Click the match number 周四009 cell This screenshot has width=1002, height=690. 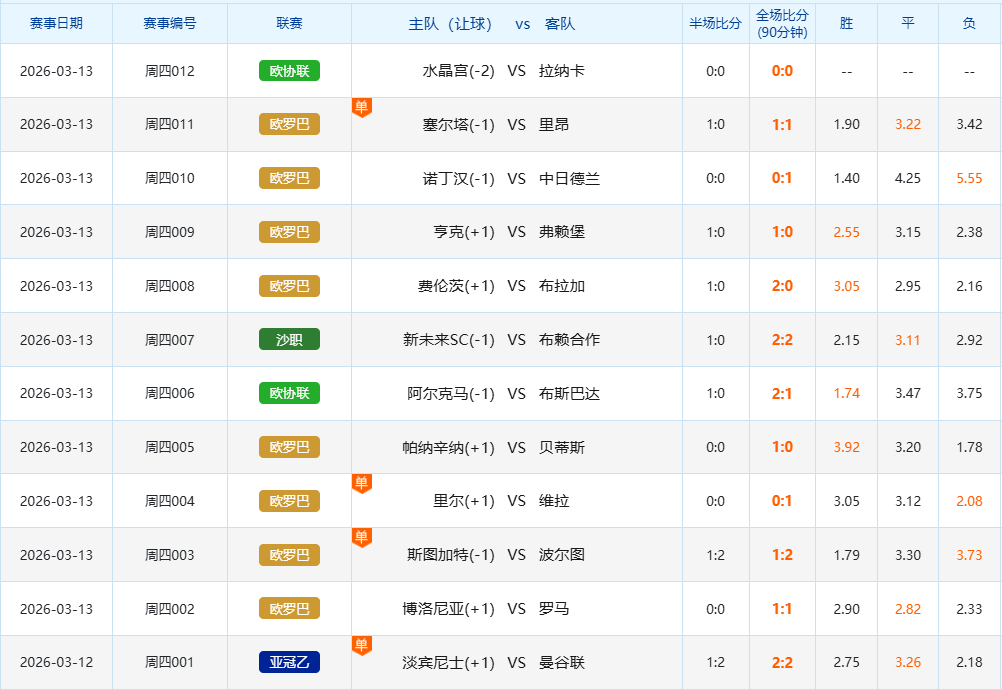(170, 232)
